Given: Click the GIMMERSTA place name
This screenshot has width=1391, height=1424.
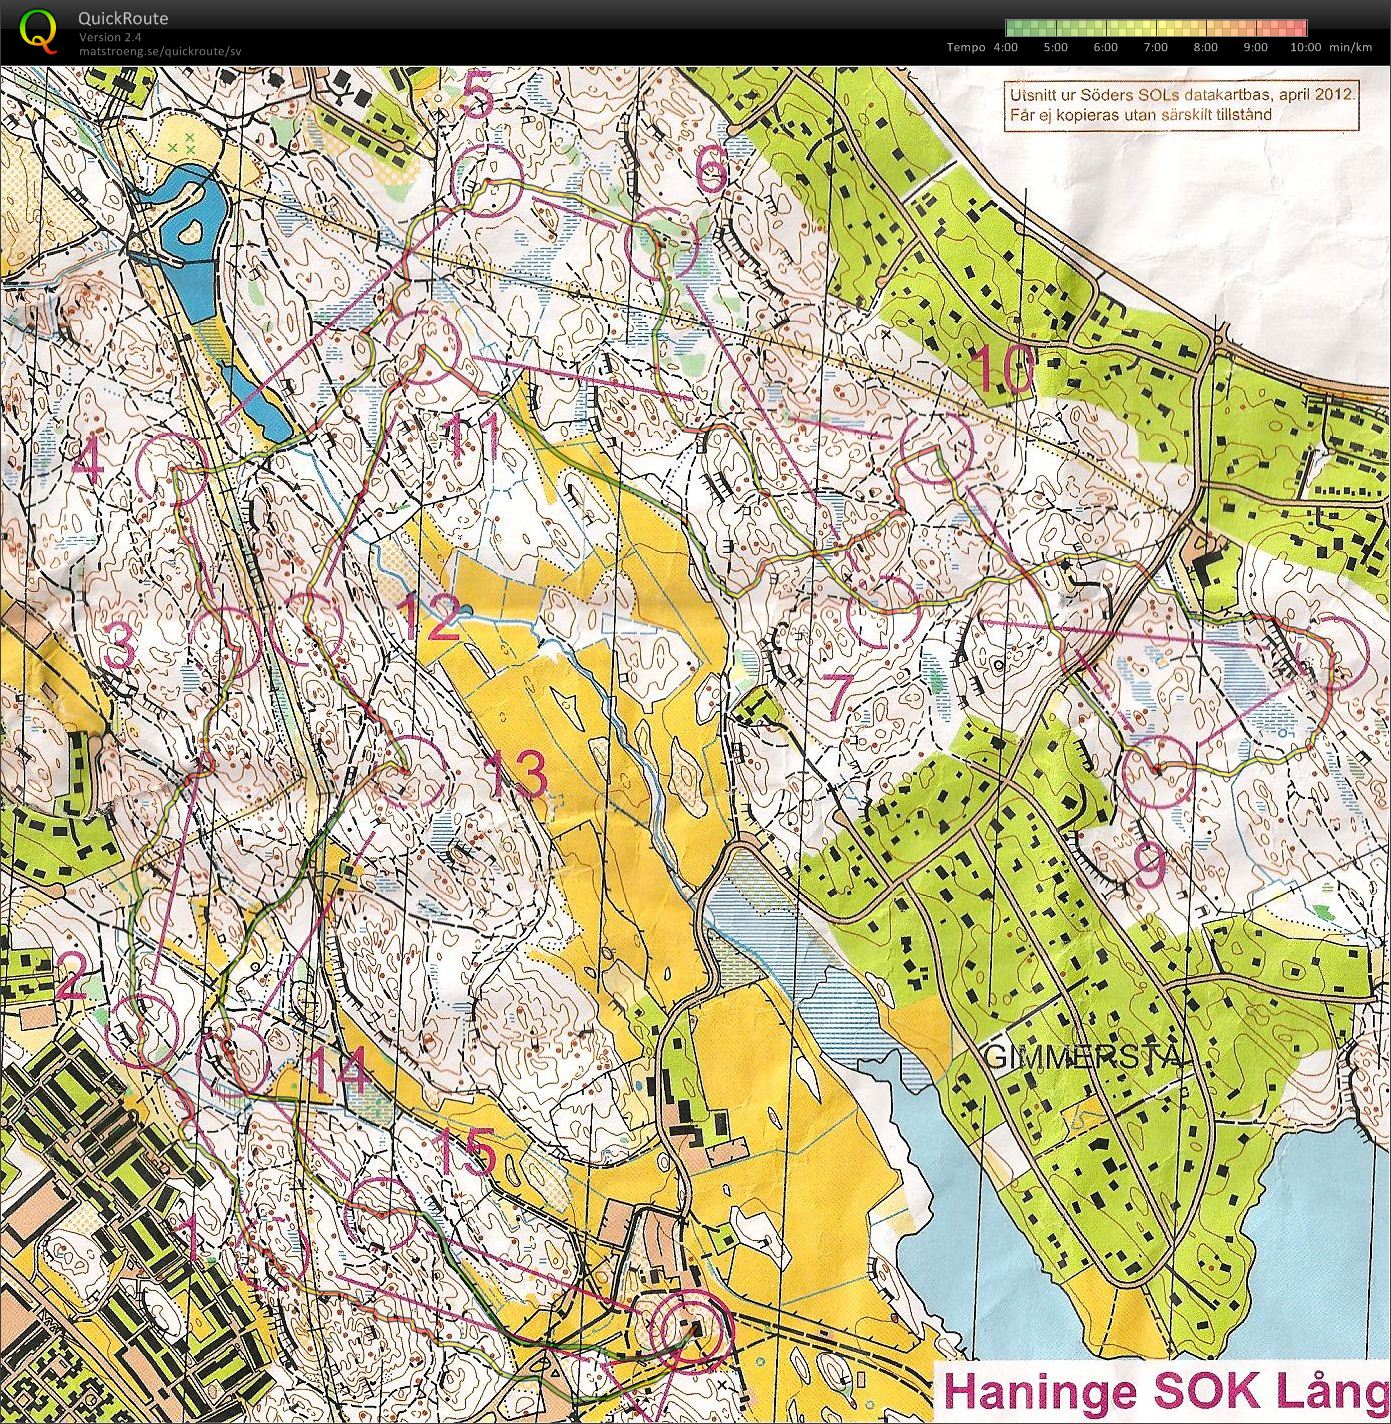Looking at the screenshot, I should click(1084, 1055).
